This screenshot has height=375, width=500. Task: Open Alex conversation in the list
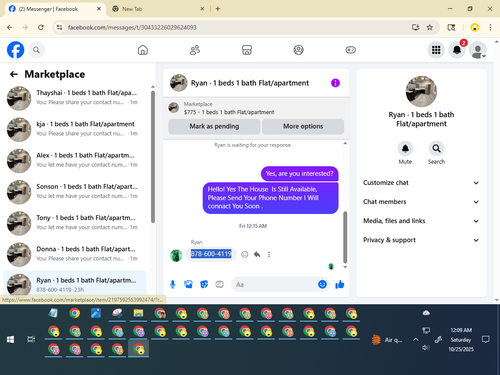tap(75, 160)
